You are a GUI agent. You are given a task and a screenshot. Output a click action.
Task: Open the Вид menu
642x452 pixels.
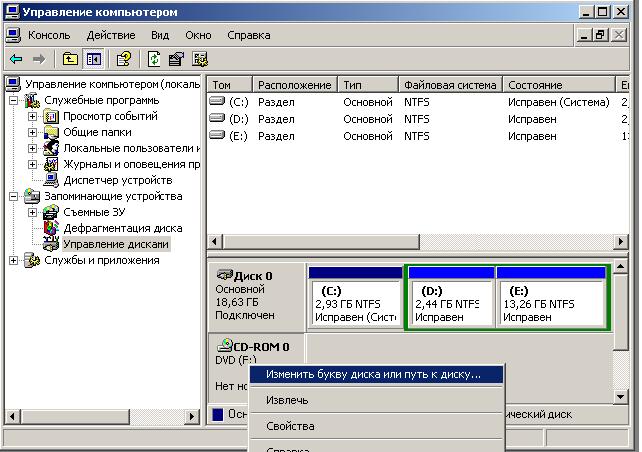[x=160, y=36]
